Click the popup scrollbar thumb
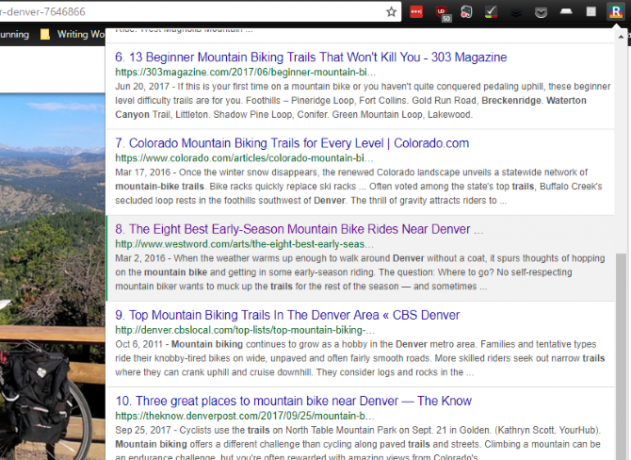This screenshot has width=631, height=460. coord(621,356)
